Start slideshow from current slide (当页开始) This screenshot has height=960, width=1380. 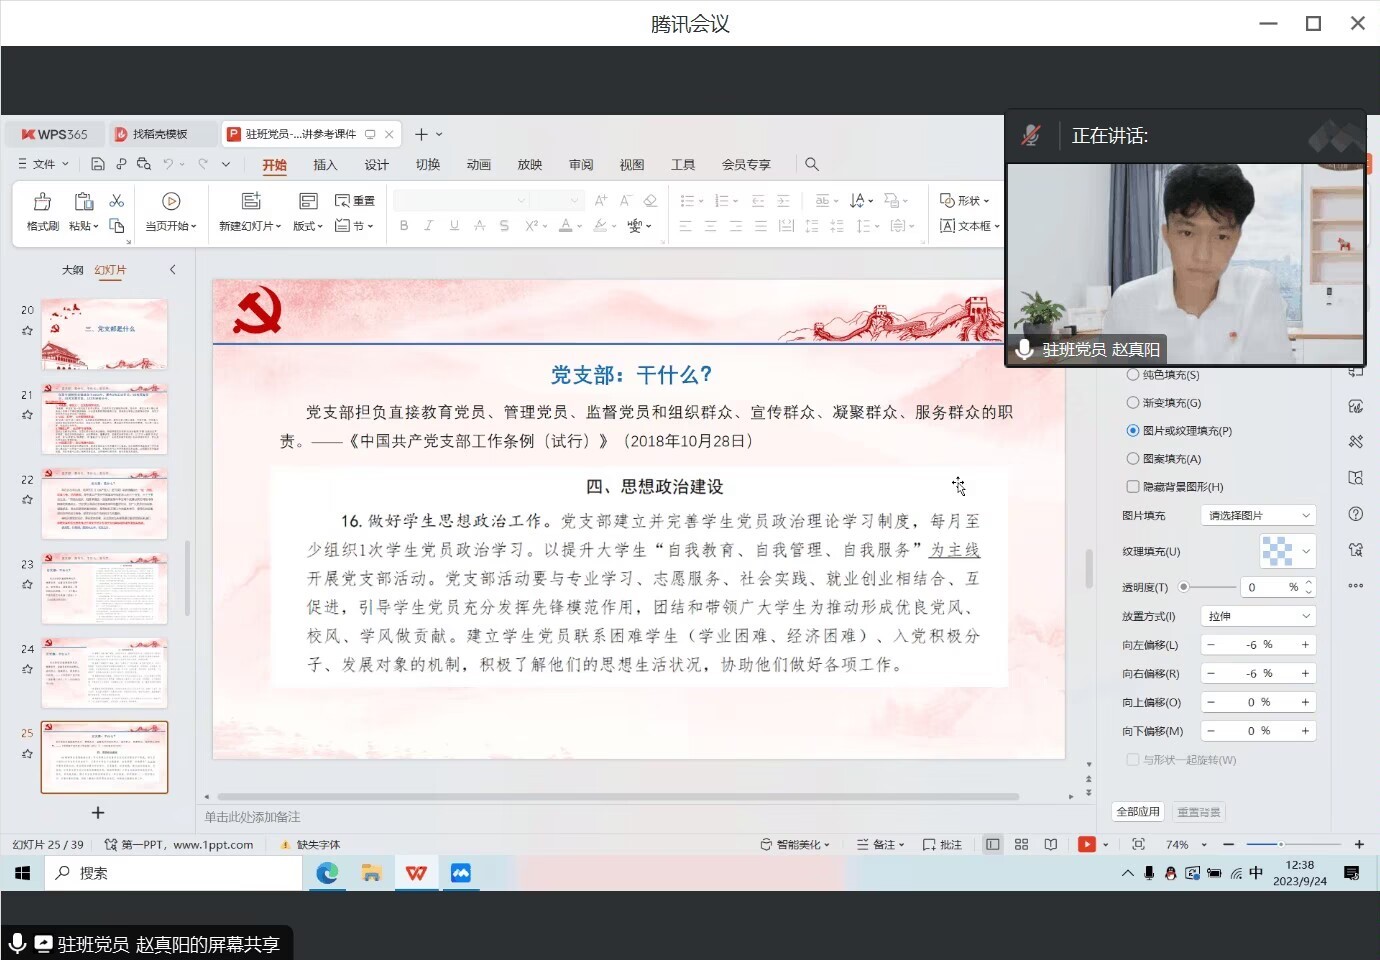pyautogui.click(x=171, y=203)
